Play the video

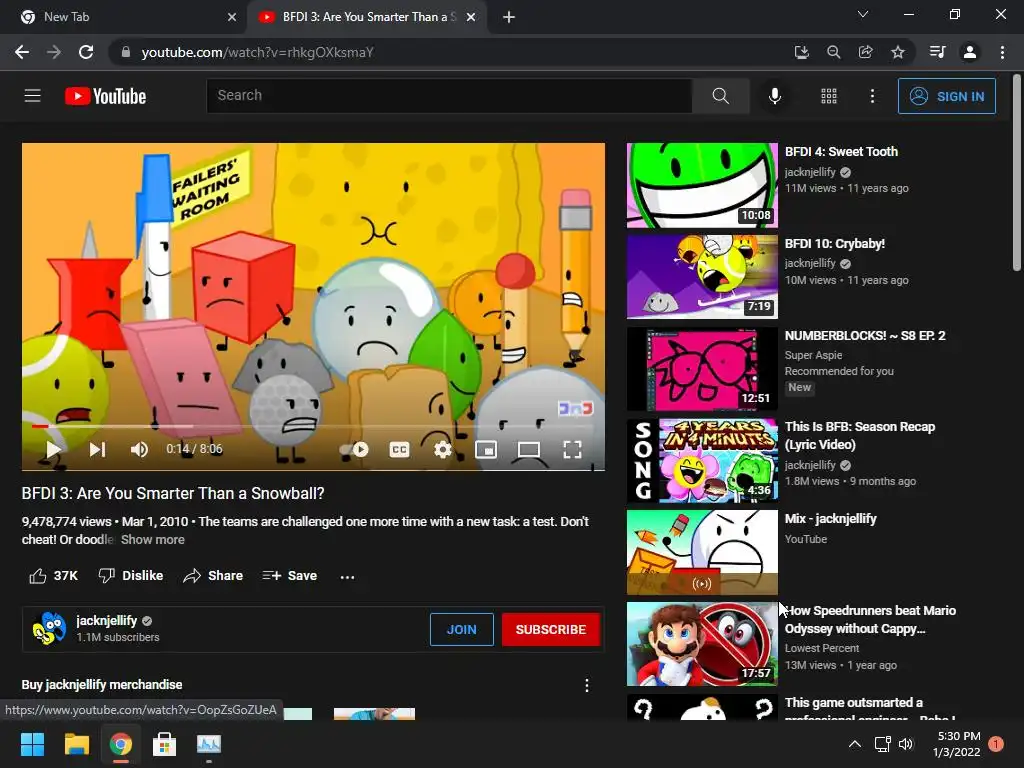click(x=54, y=449)
